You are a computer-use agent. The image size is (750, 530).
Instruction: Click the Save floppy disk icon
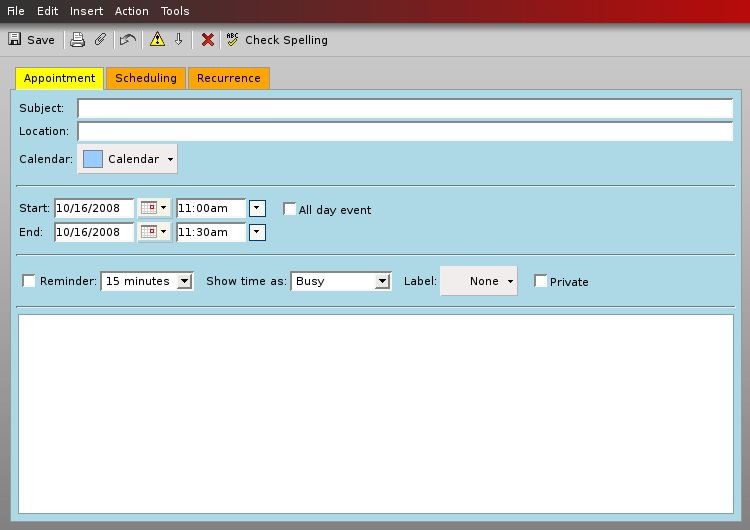(15, 40)
